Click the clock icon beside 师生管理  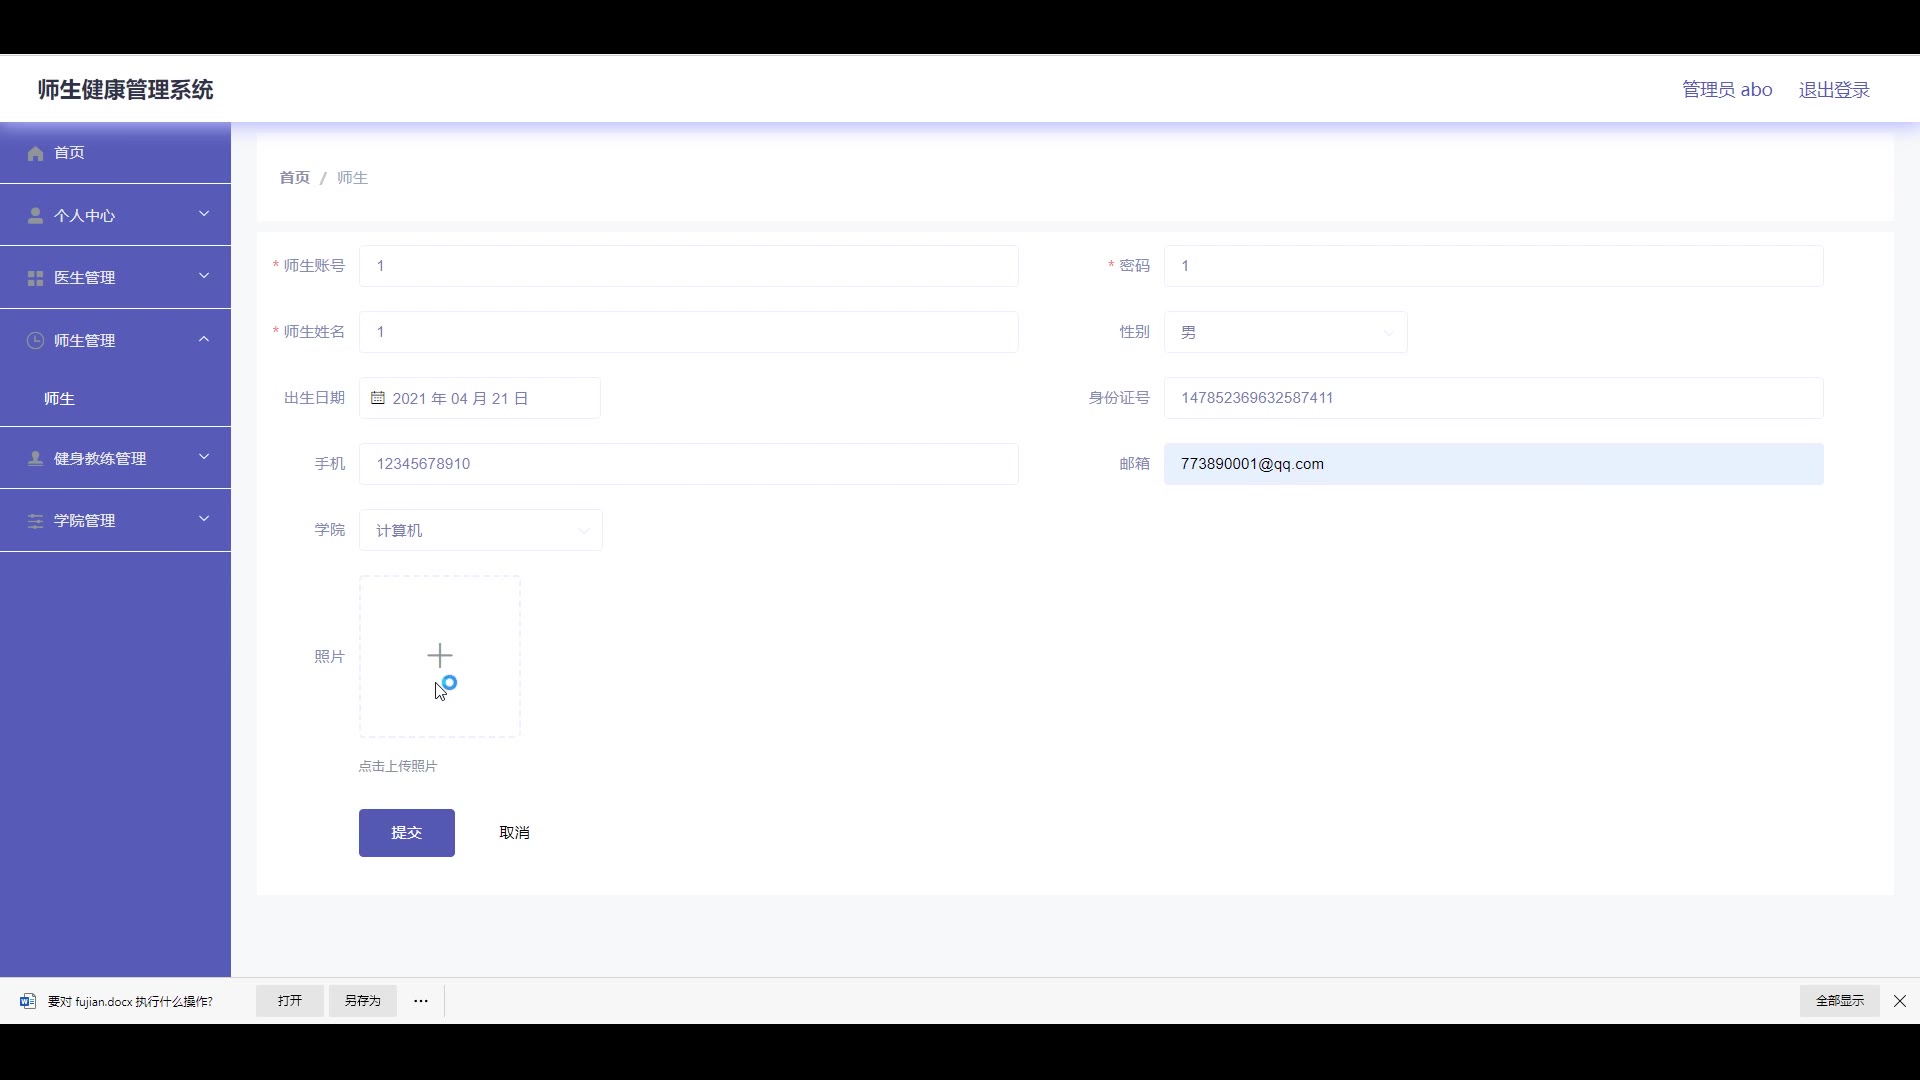(36, 341)
